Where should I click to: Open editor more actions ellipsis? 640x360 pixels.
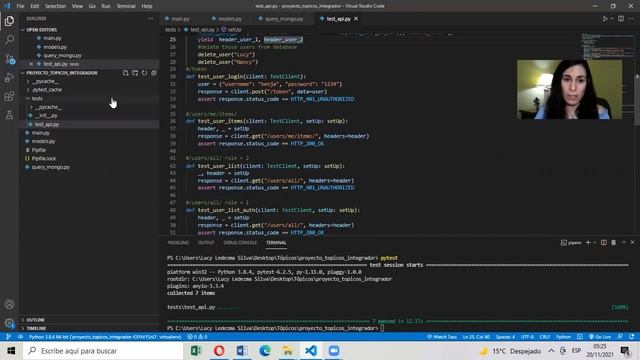(x=631, y=19)
